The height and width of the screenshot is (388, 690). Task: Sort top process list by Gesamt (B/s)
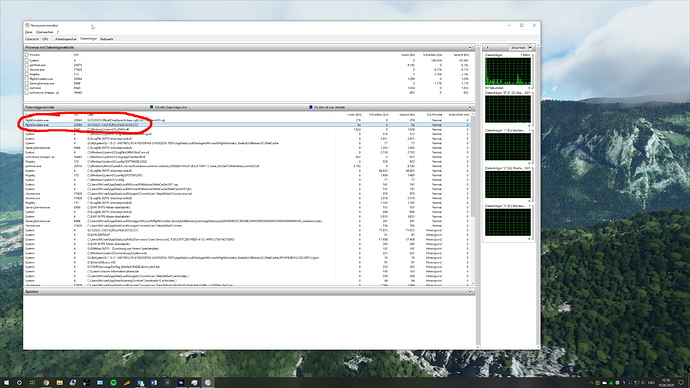(x=461, y=55)
